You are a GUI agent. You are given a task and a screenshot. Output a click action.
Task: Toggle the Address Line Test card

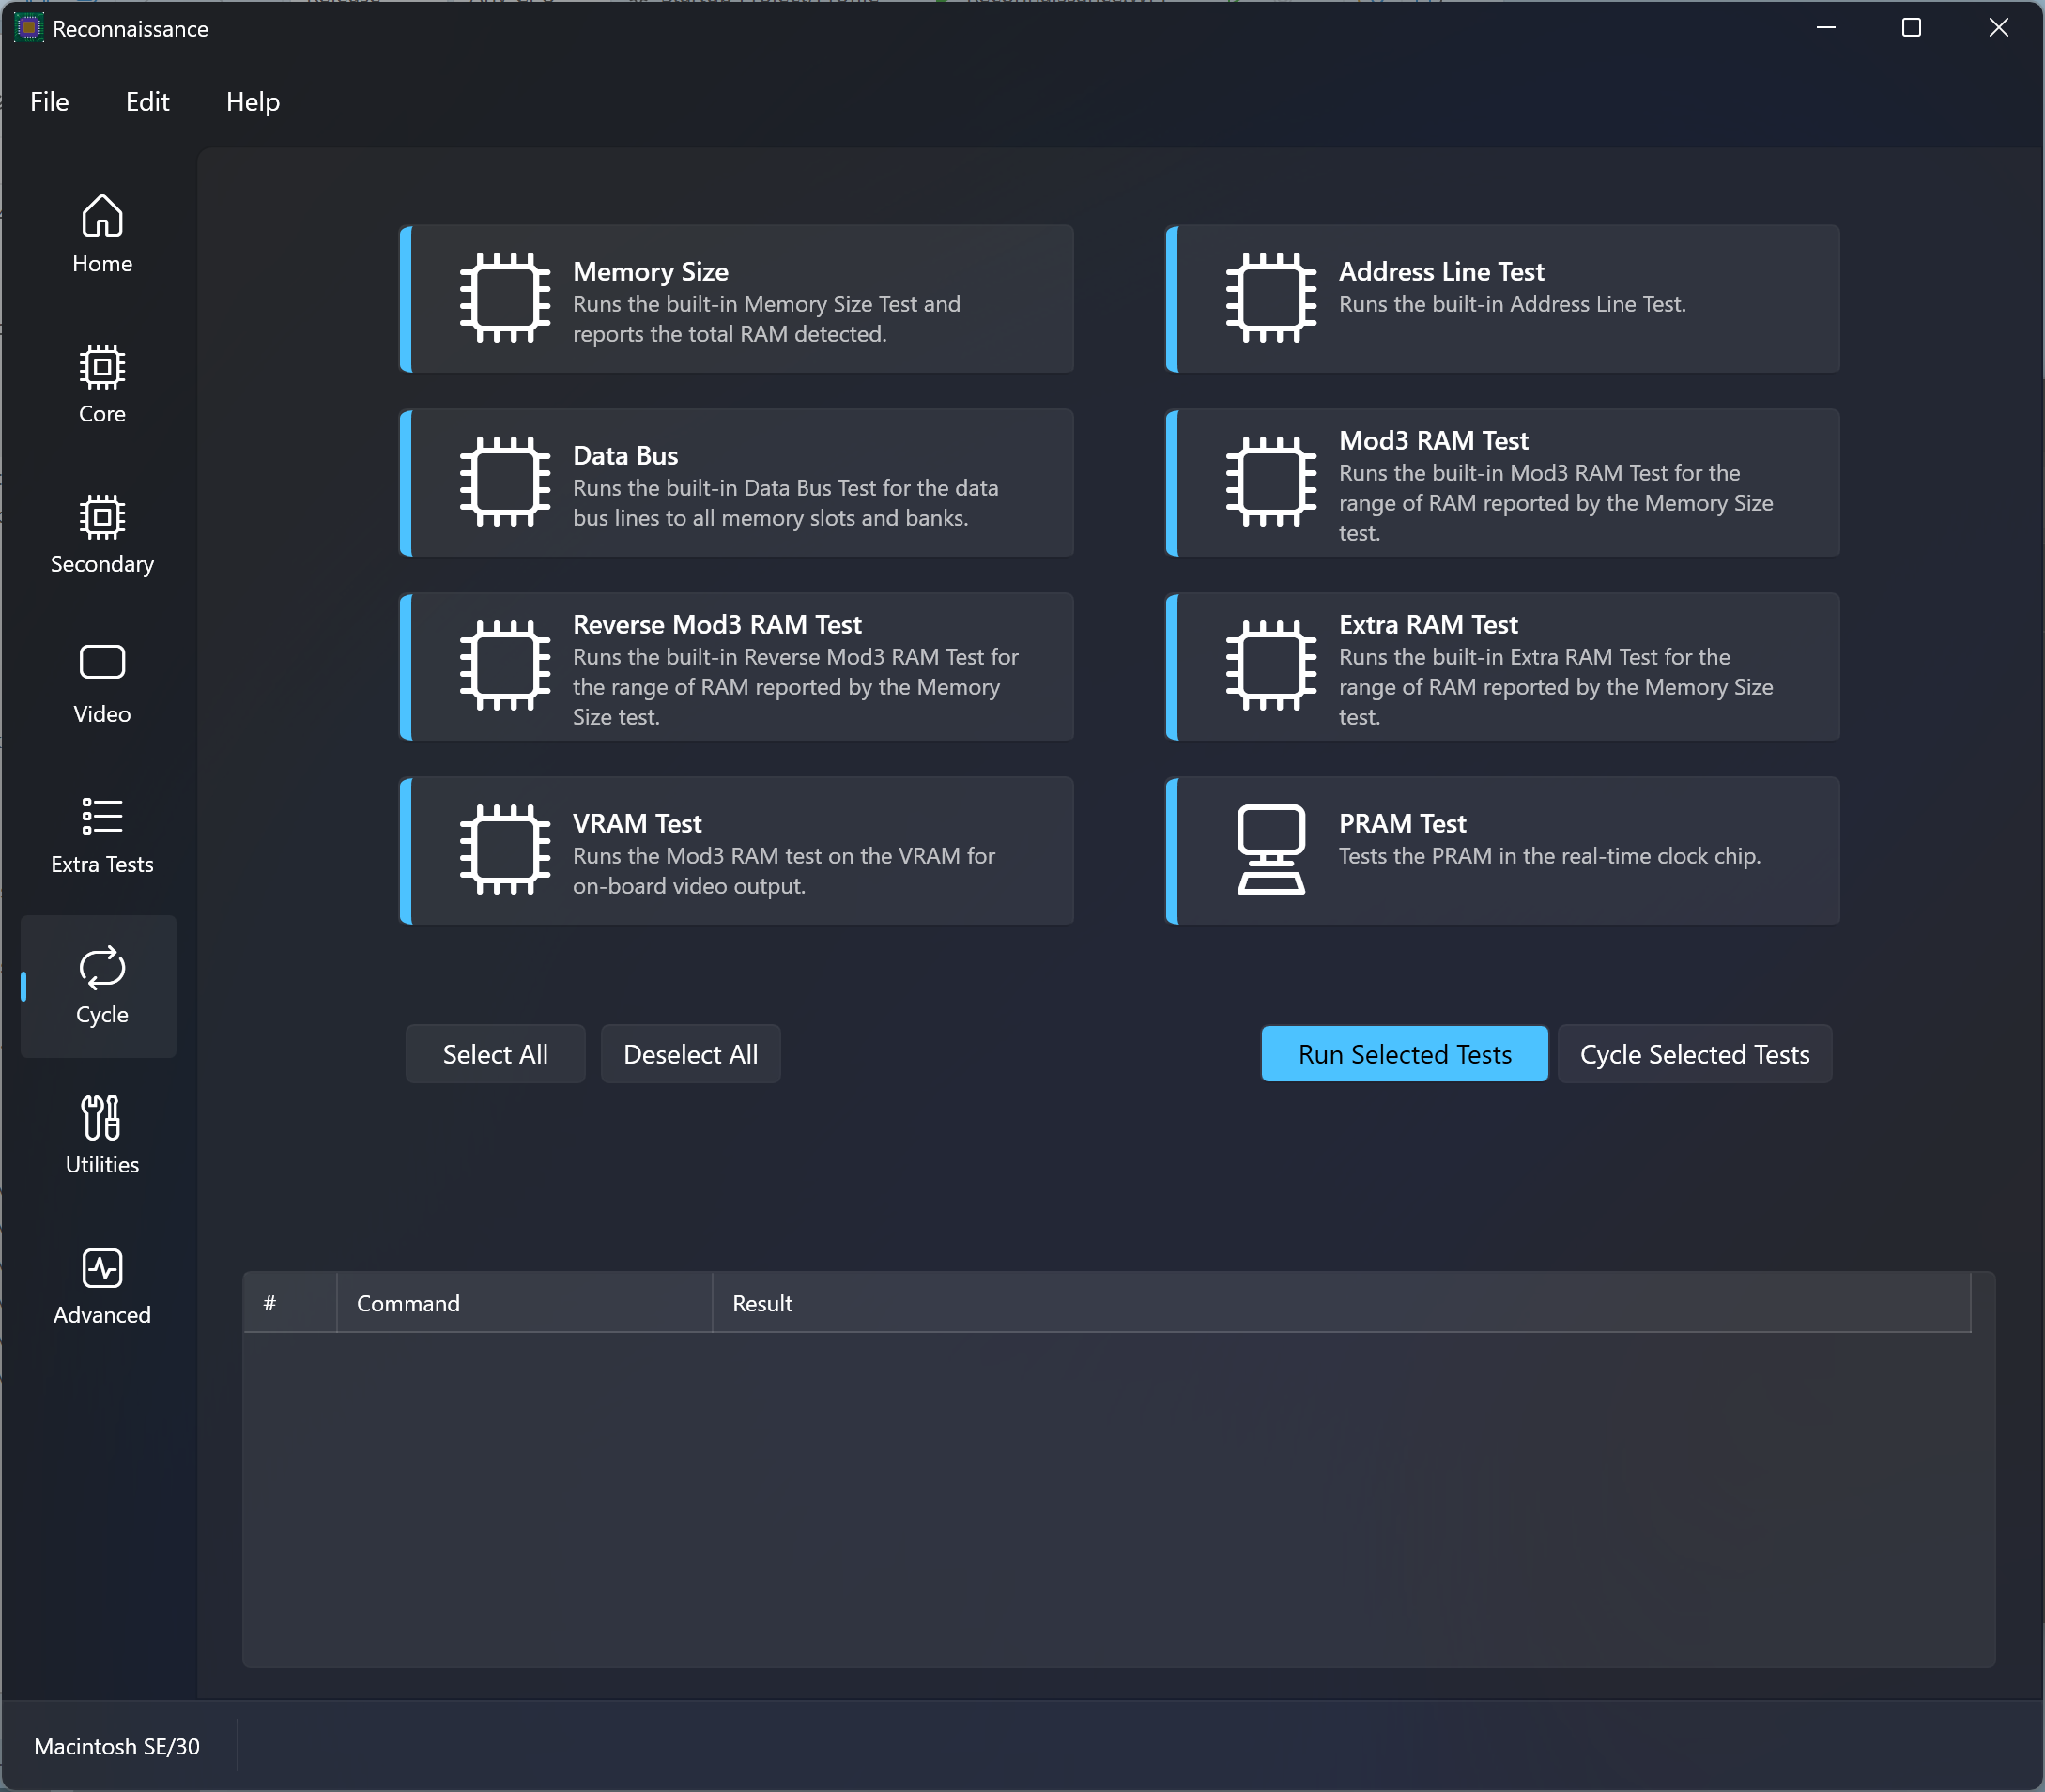click(1502, 299)
